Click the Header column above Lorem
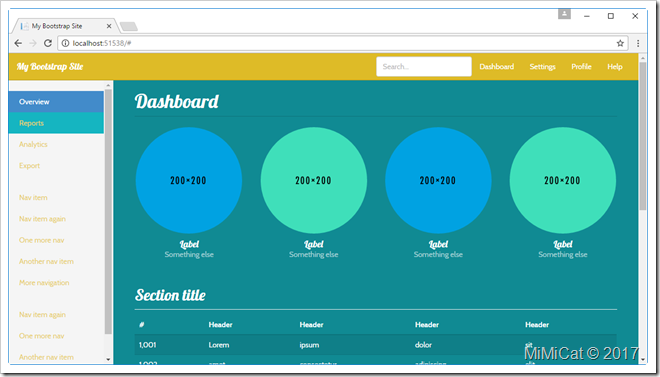Image resolution: width=660 pixels, height=377 pixels. click(221, 324)
